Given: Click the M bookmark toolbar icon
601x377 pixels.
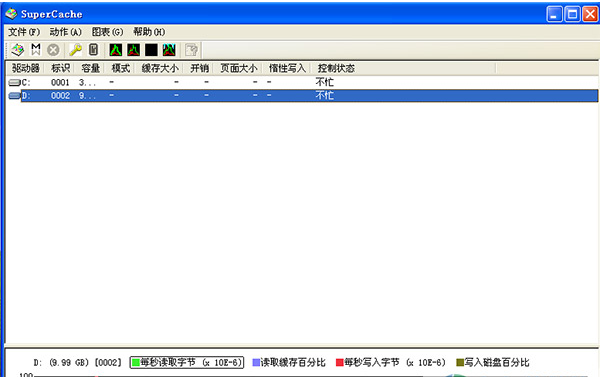Looking at the screenshot, I should pyautogui.click(x=36, y=50).
